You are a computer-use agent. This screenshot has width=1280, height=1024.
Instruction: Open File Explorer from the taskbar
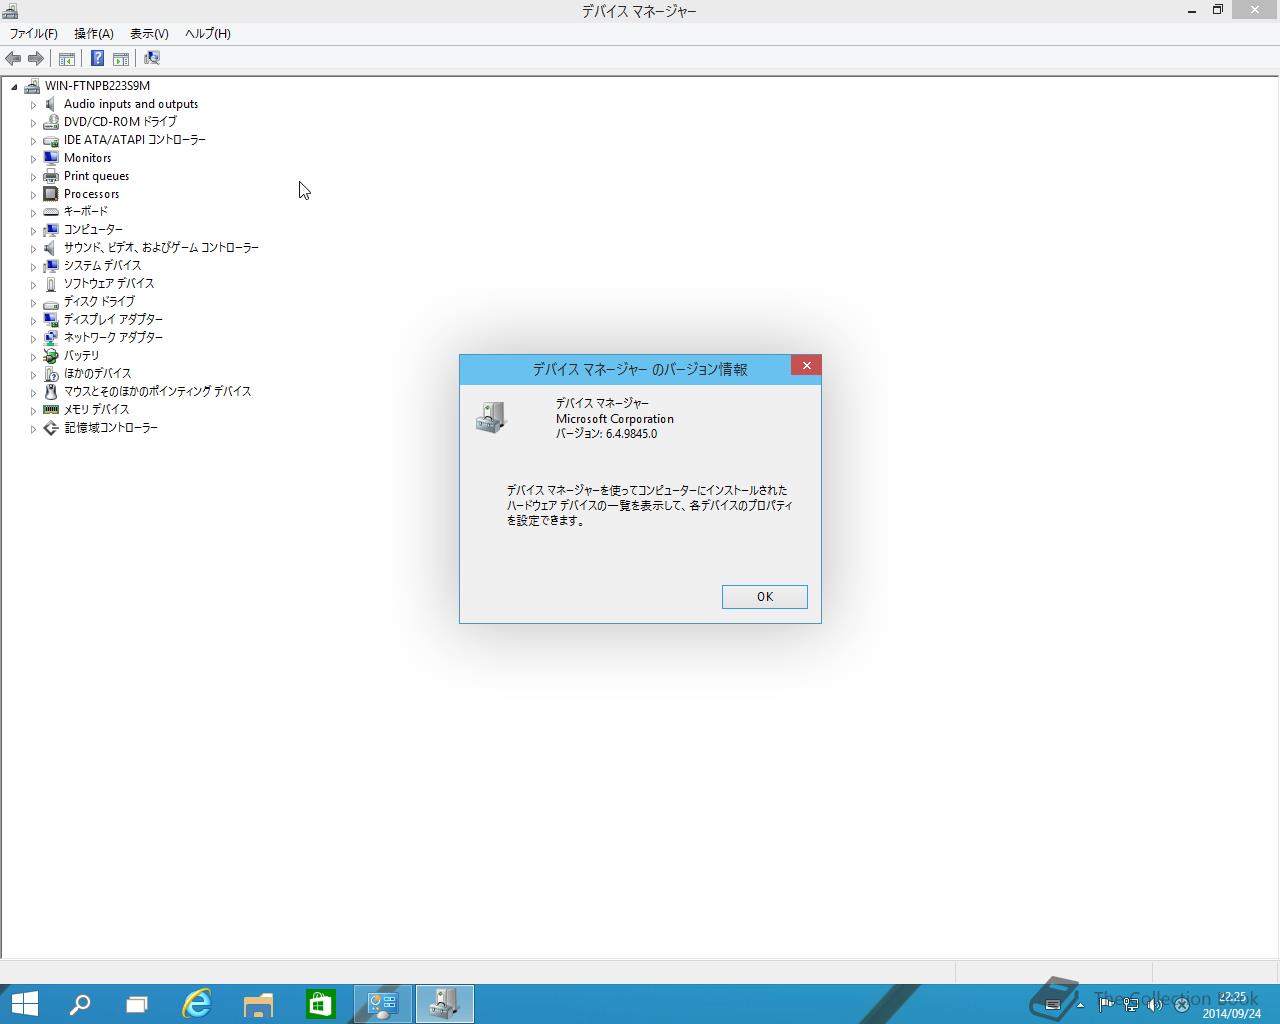pyautogui.click(x=259, y=1004)
